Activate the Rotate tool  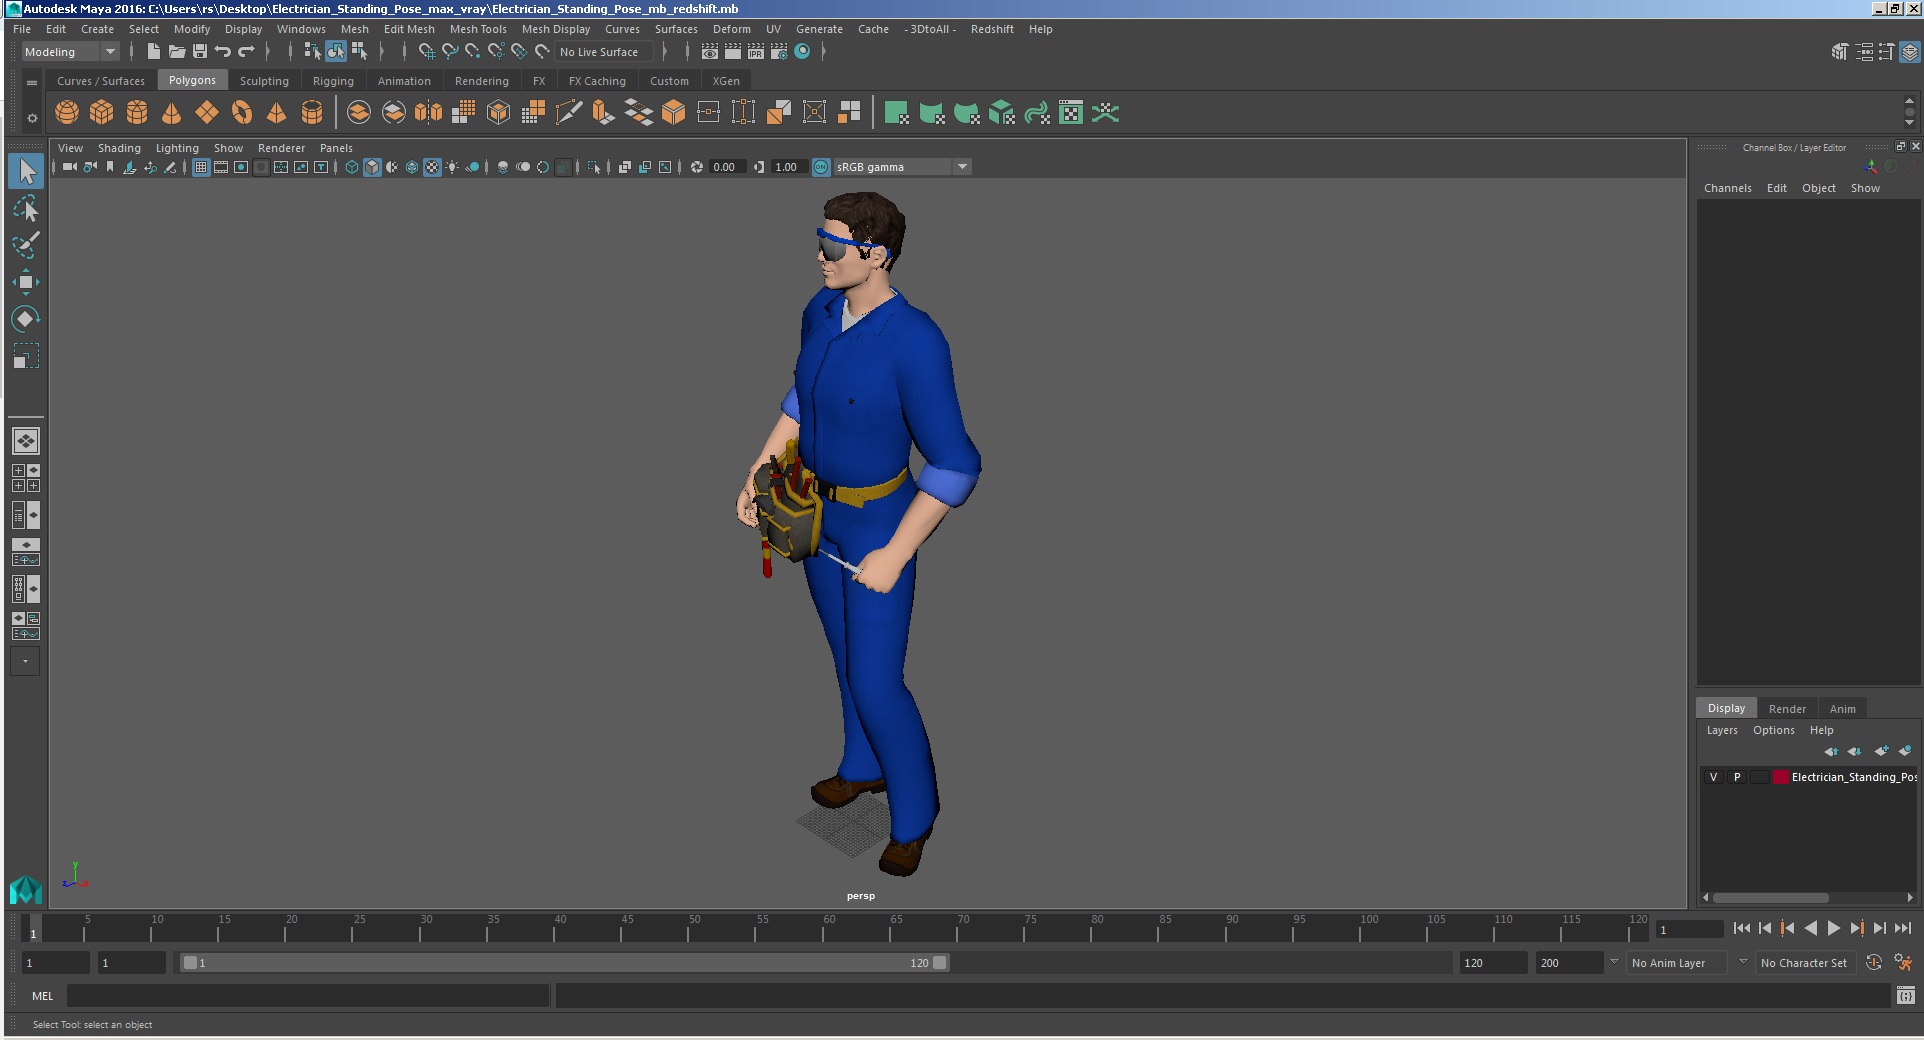point(26,319)
